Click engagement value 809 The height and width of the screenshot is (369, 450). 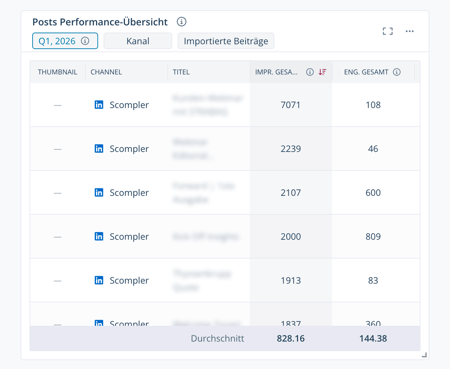point(373,237)
